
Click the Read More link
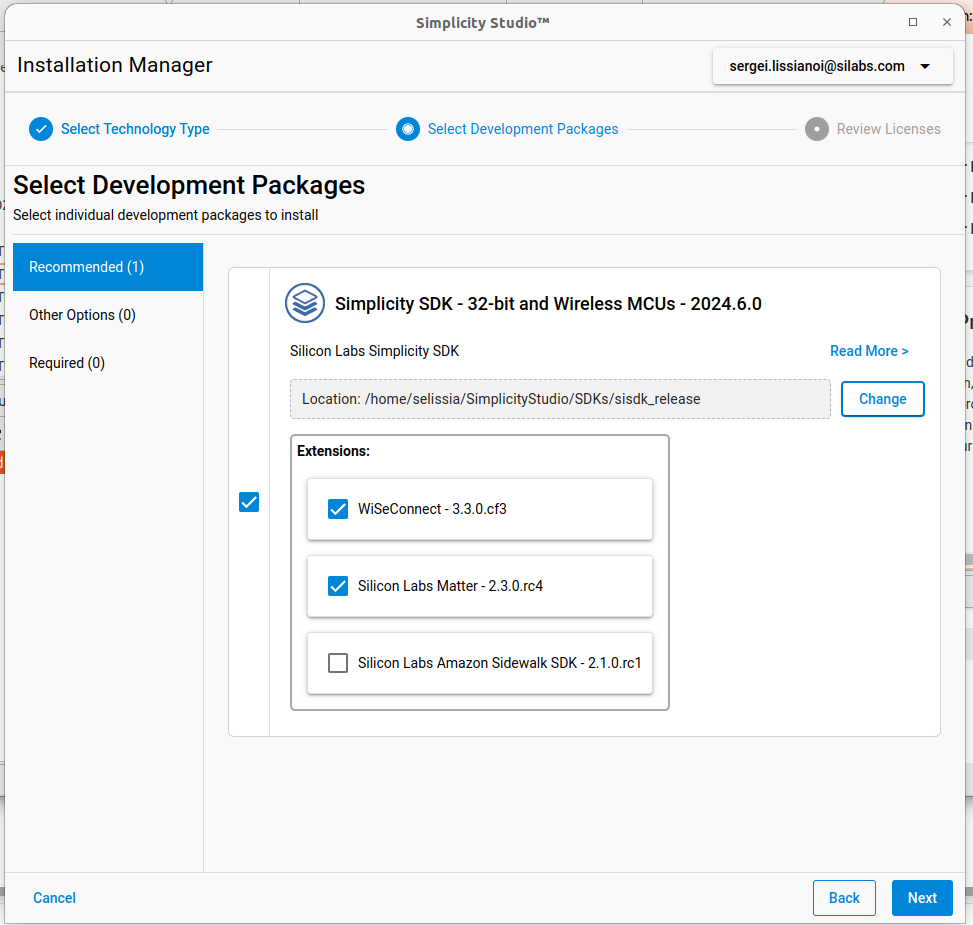click(x=869, y=351)
